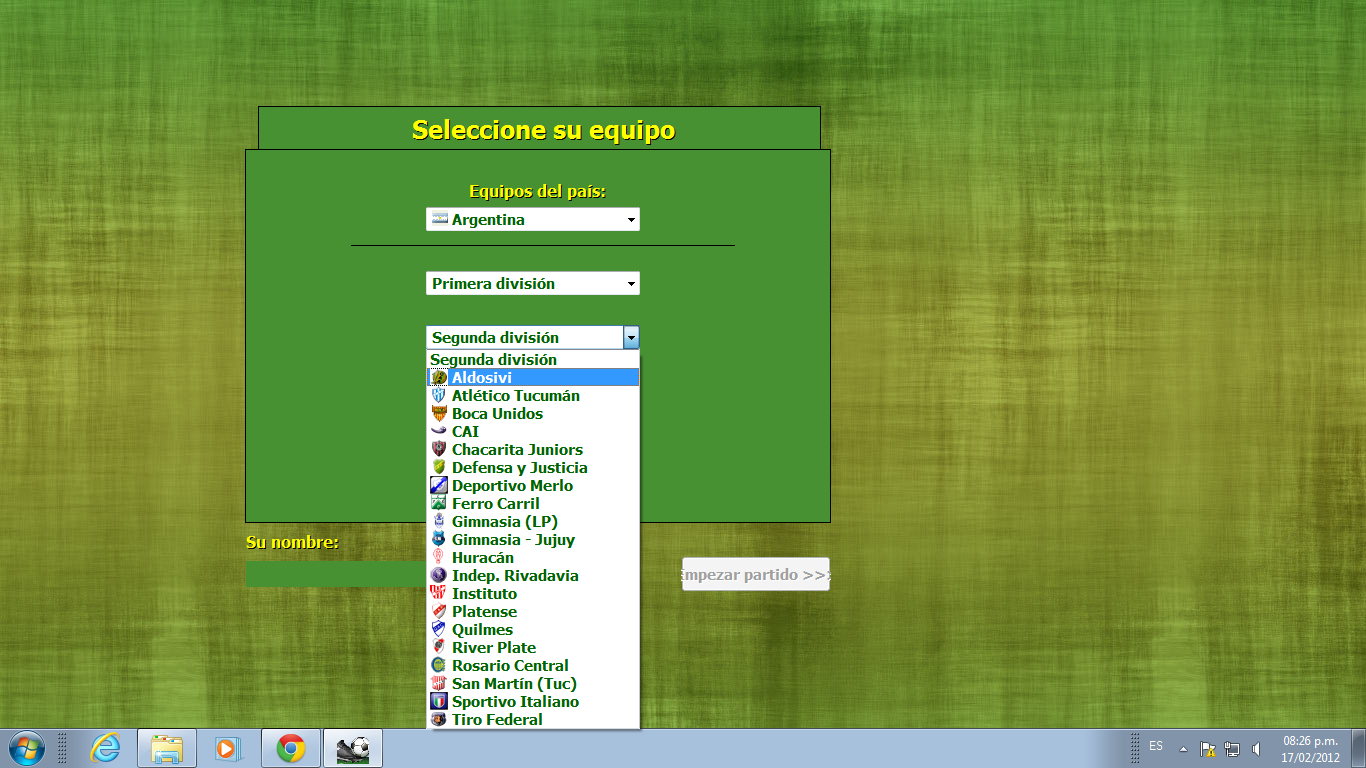
Task: Click the Show desktop strip
Action: coord(1358,748)
